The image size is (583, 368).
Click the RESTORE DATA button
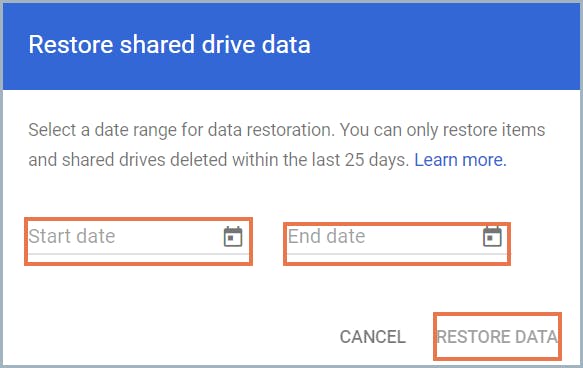pos(497,337)
